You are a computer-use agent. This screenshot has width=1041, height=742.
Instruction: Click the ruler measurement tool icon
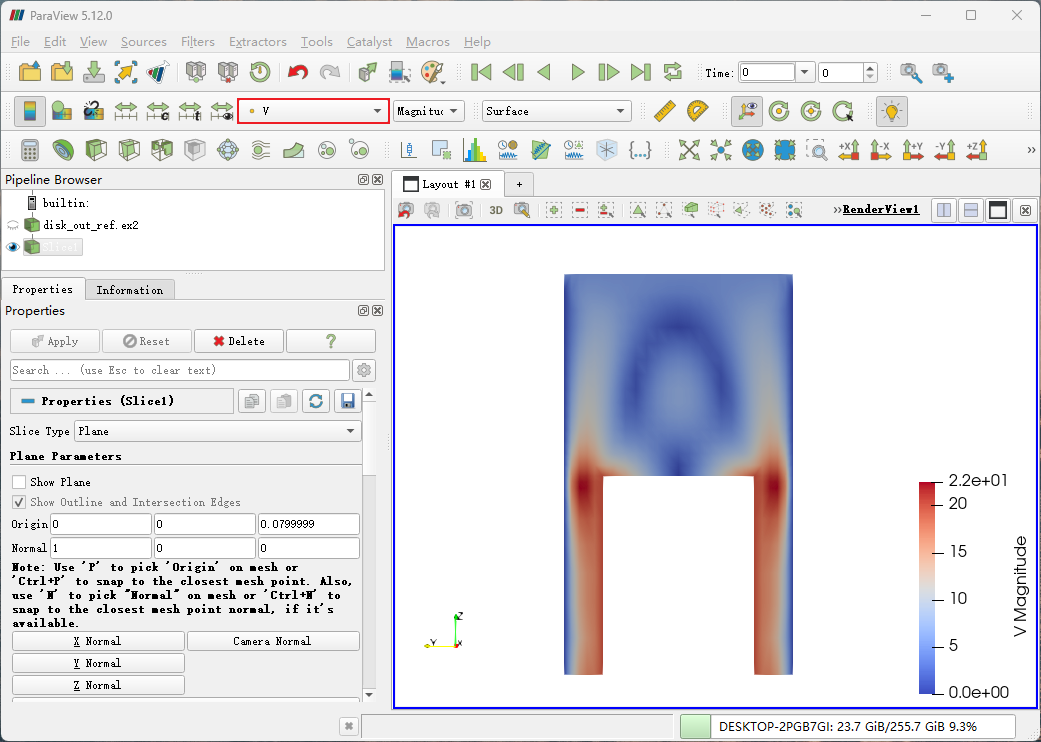coord(665,111)
